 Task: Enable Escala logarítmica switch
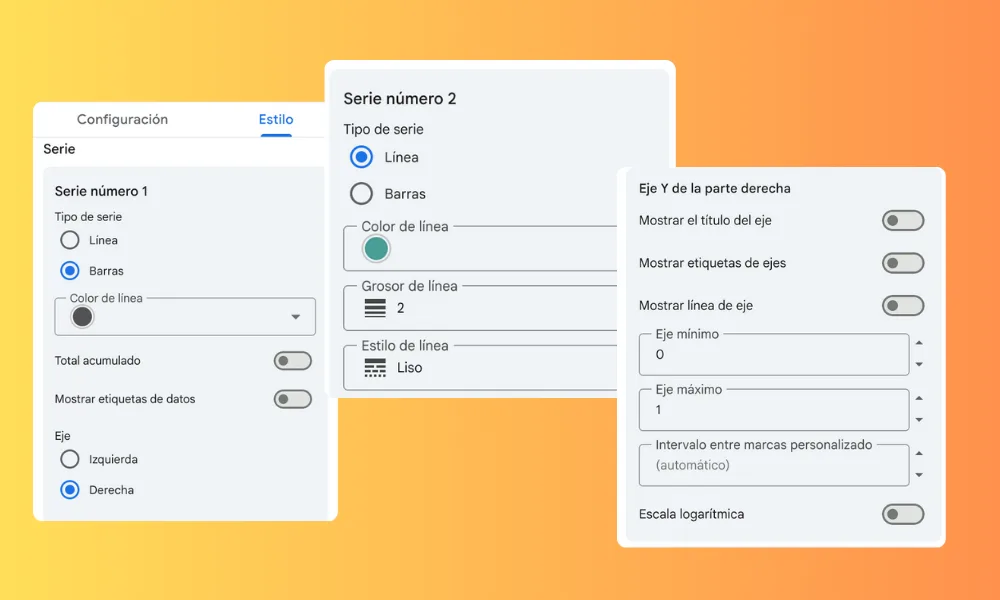point(902,514)
